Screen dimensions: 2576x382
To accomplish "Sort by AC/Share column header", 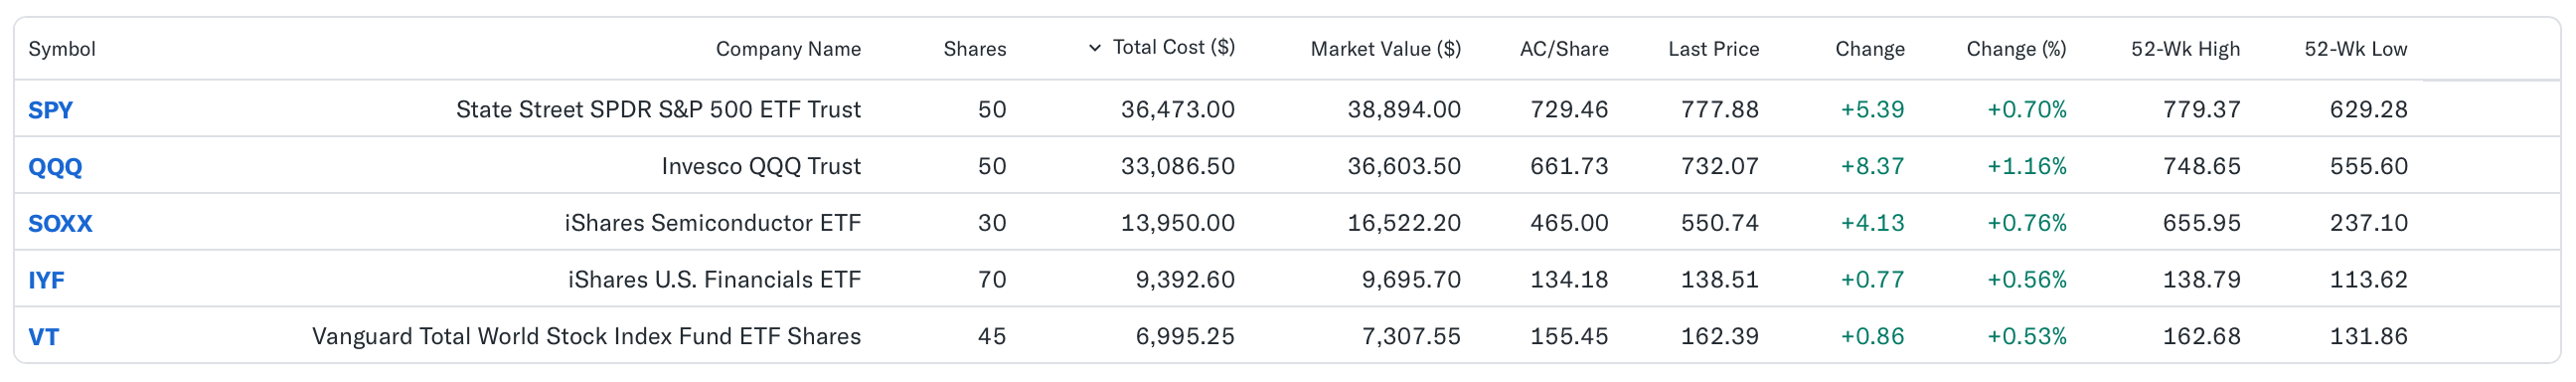I will pos(1564,49).
